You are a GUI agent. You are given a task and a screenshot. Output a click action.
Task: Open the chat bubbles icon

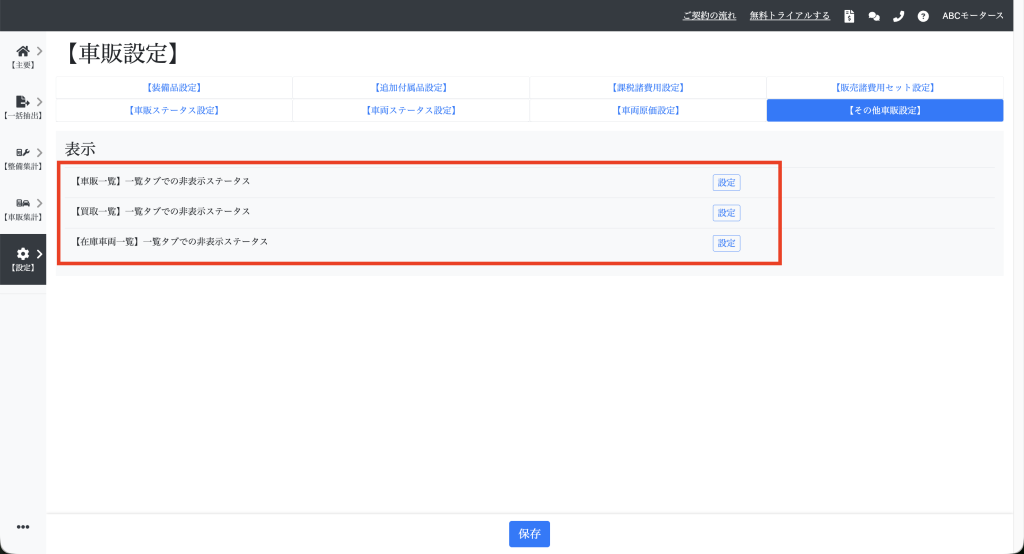coord(874,16)
